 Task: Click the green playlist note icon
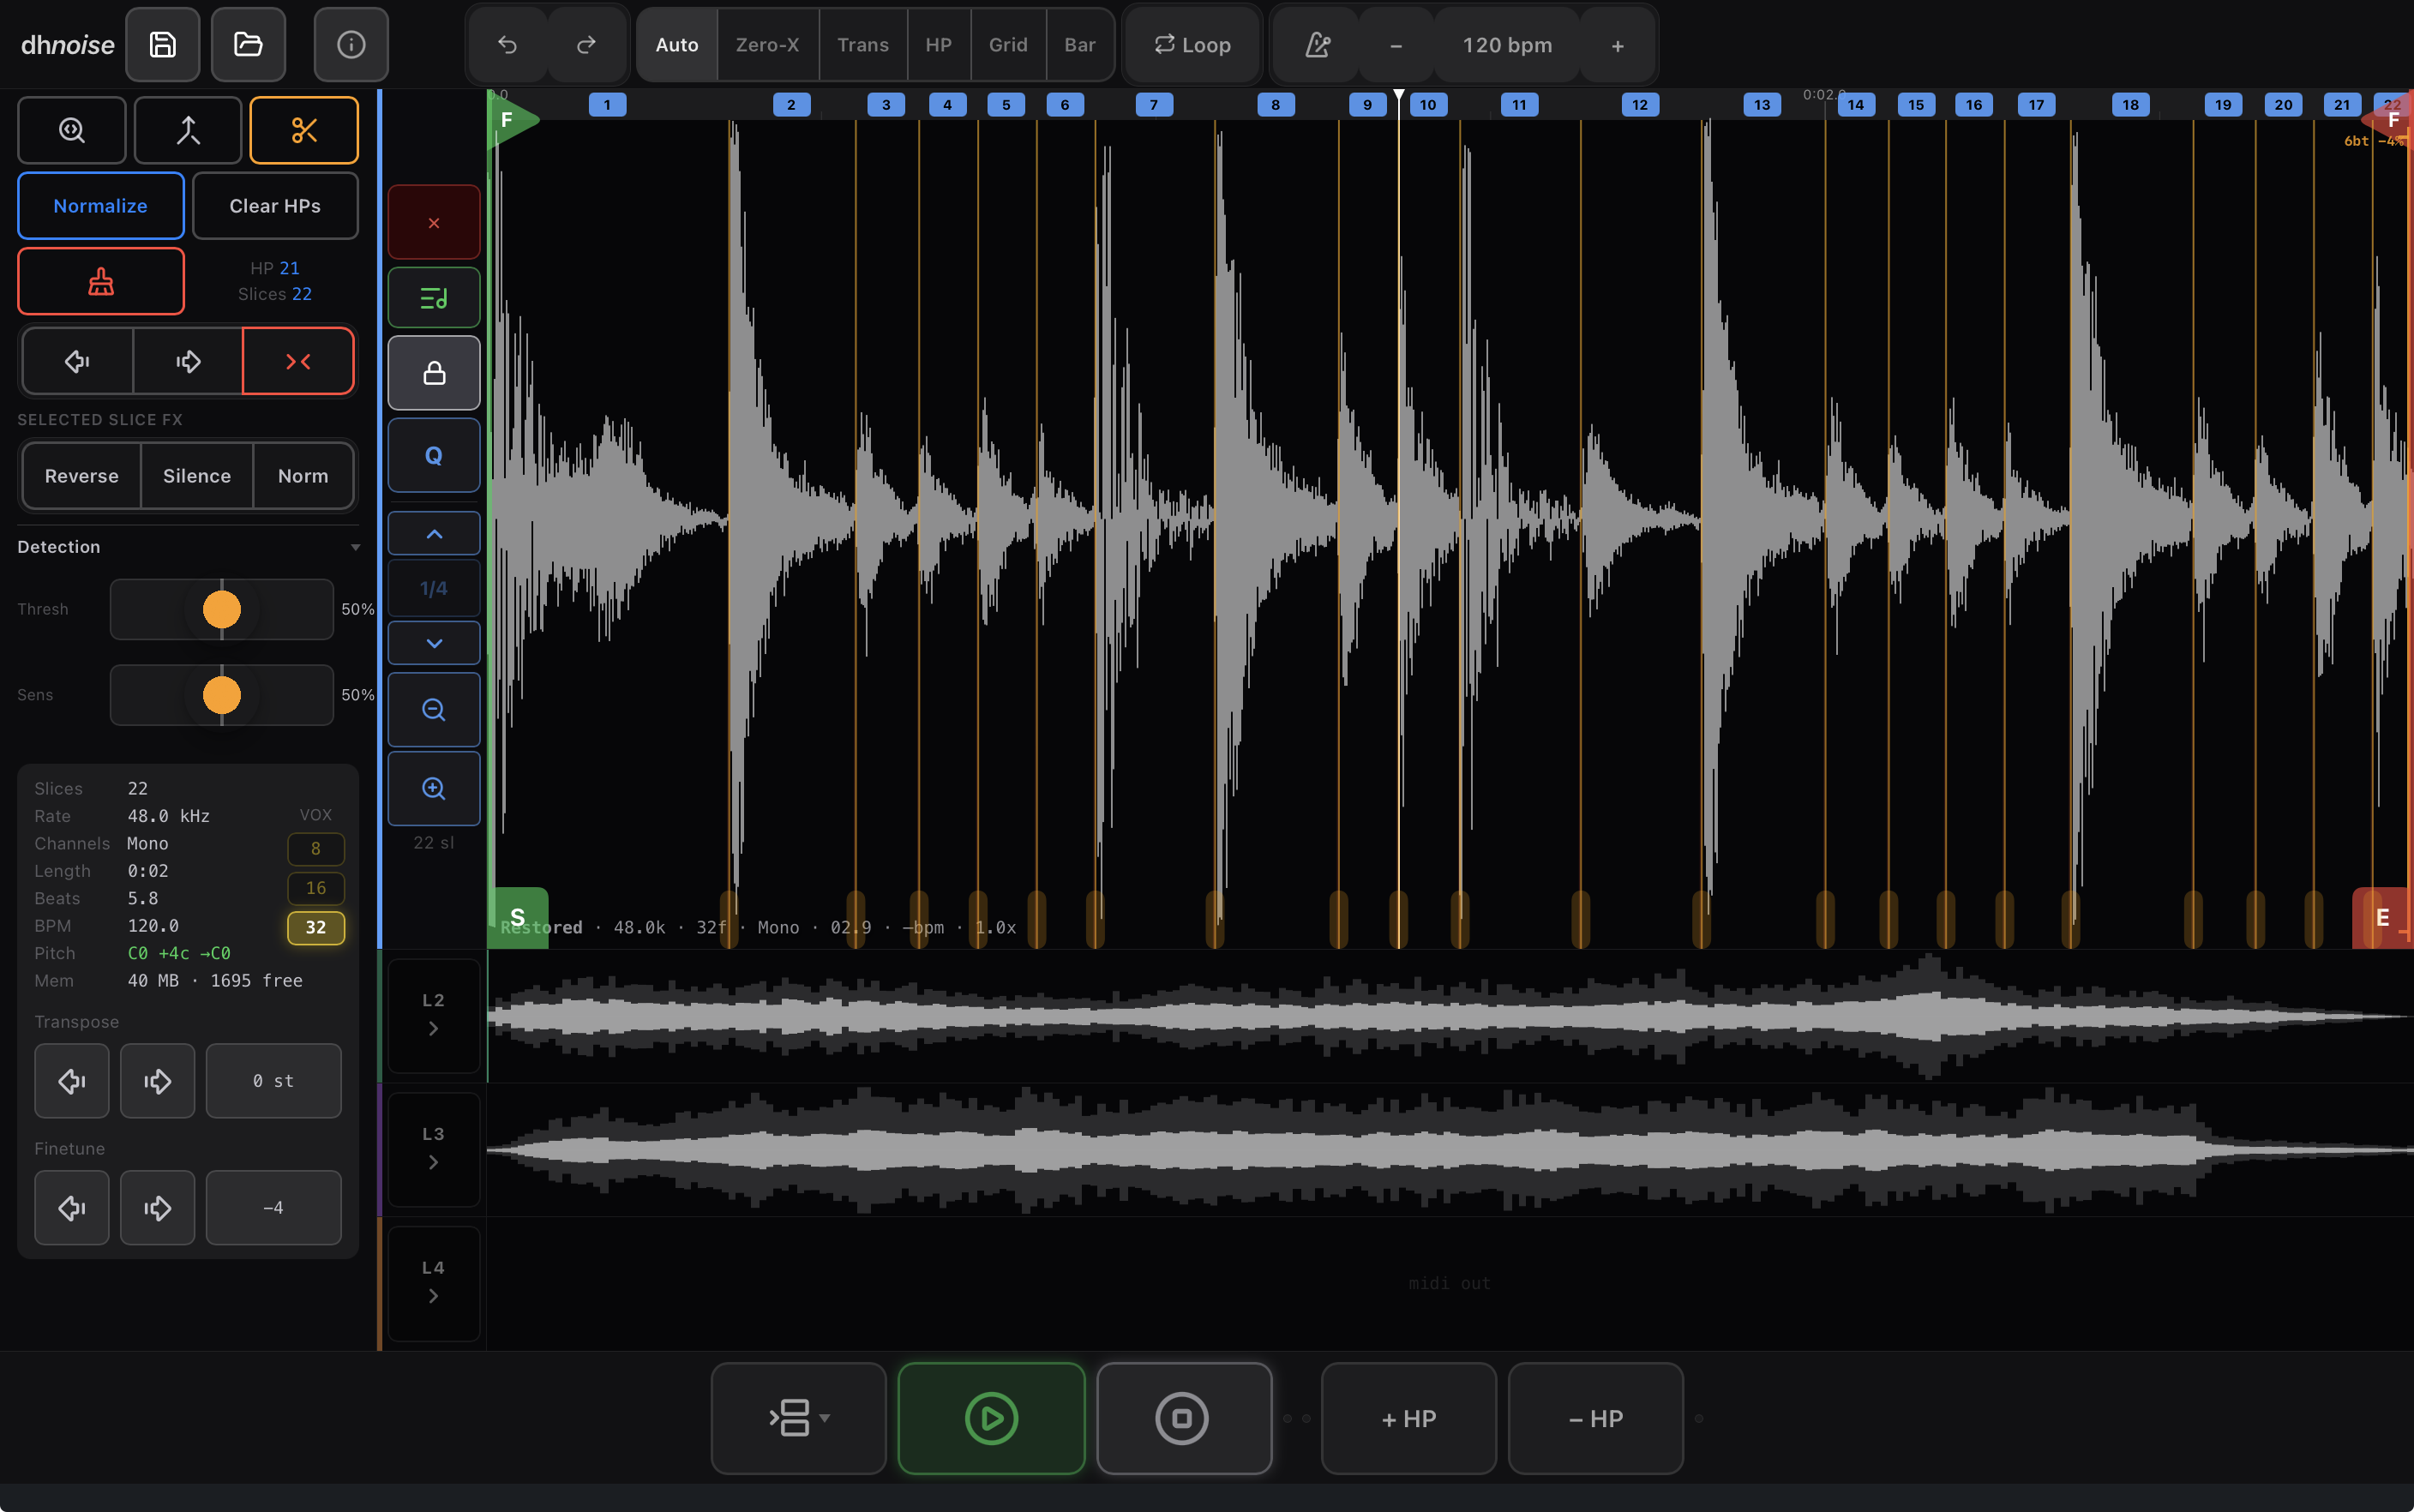pyautogui.click(x=434, y=298)
